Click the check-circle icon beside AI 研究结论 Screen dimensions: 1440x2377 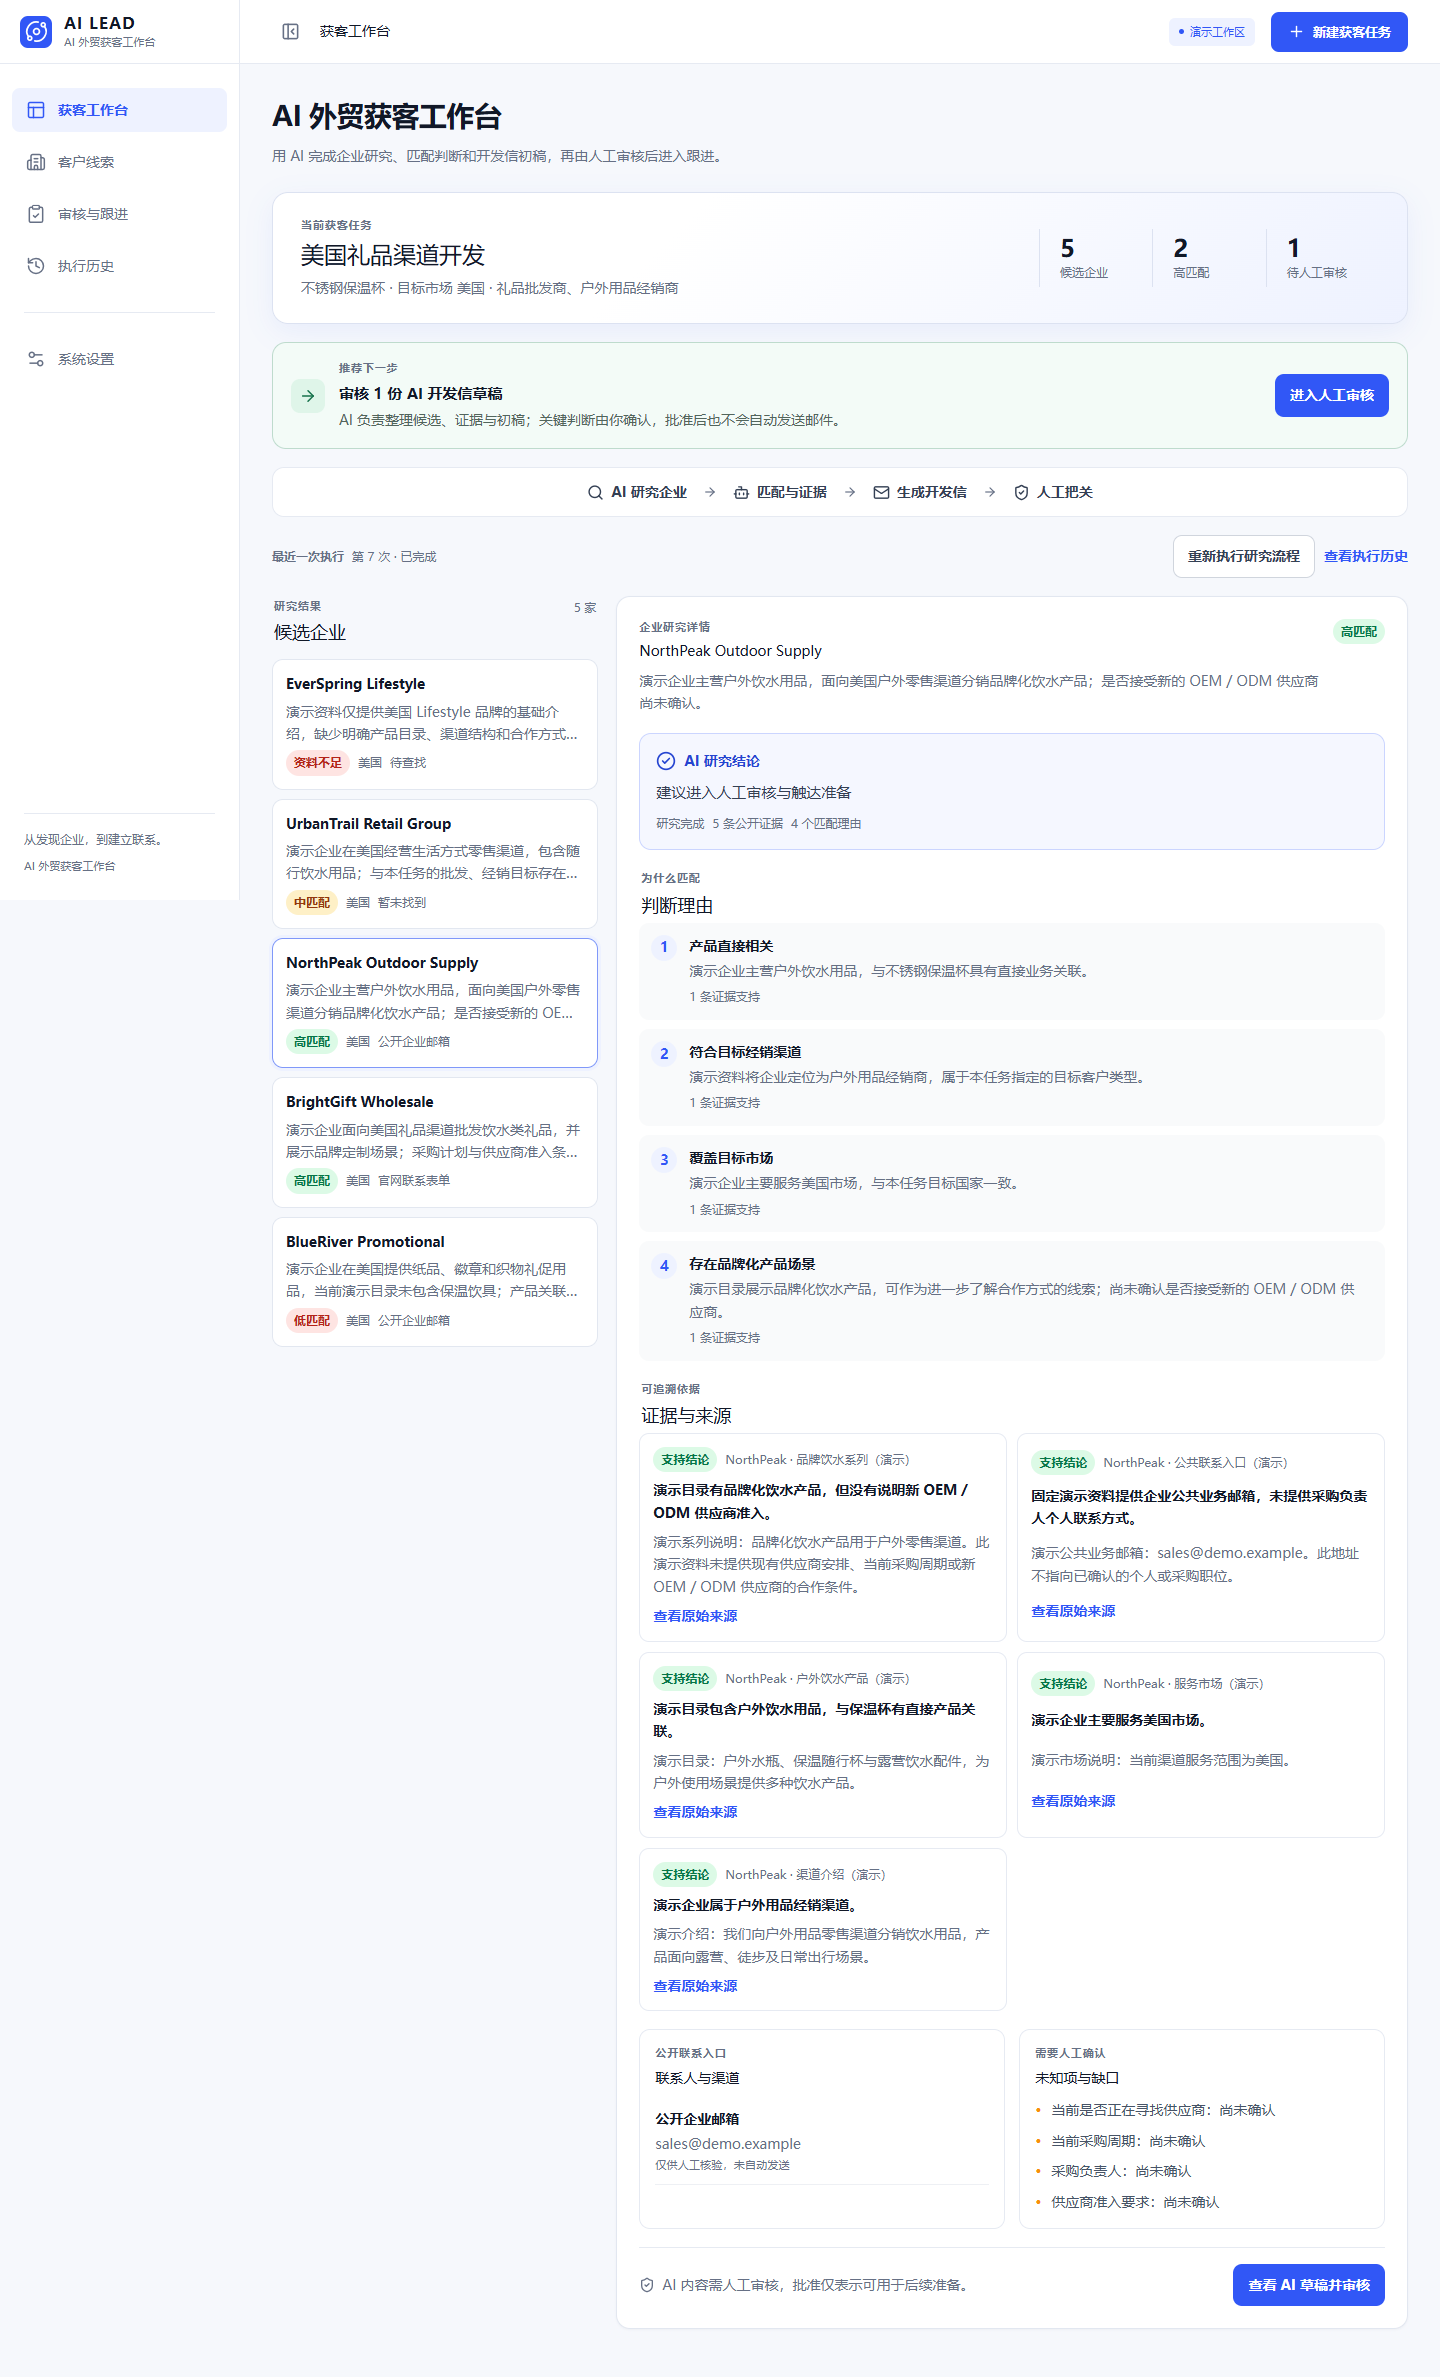(666, 761)
